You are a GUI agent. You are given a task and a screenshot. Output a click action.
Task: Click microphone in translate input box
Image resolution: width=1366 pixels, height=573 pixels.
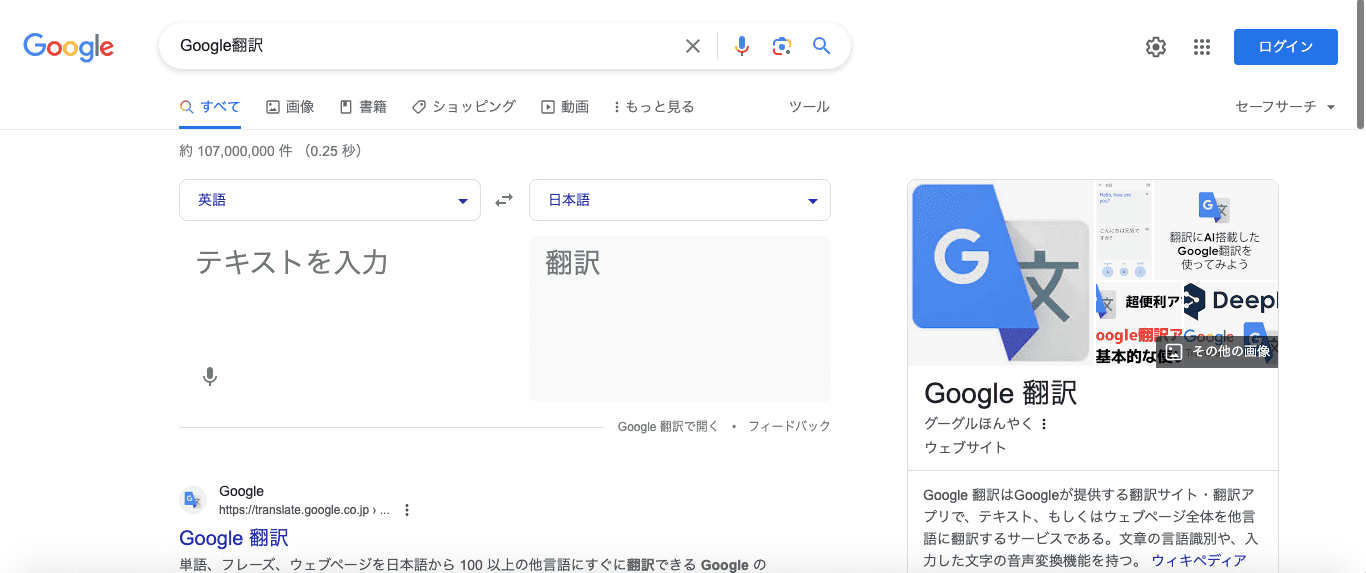pyautogui.click(x=209, y=377)
